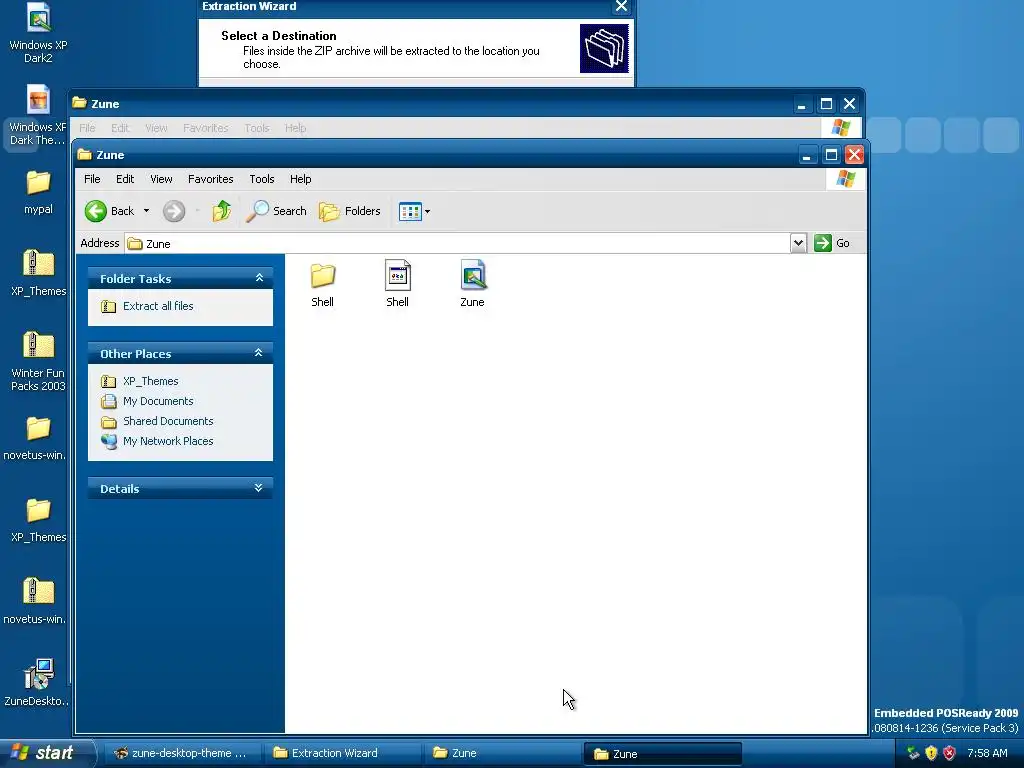Select the XP_Themes zip desktop icon

click(x=38, y=273)
